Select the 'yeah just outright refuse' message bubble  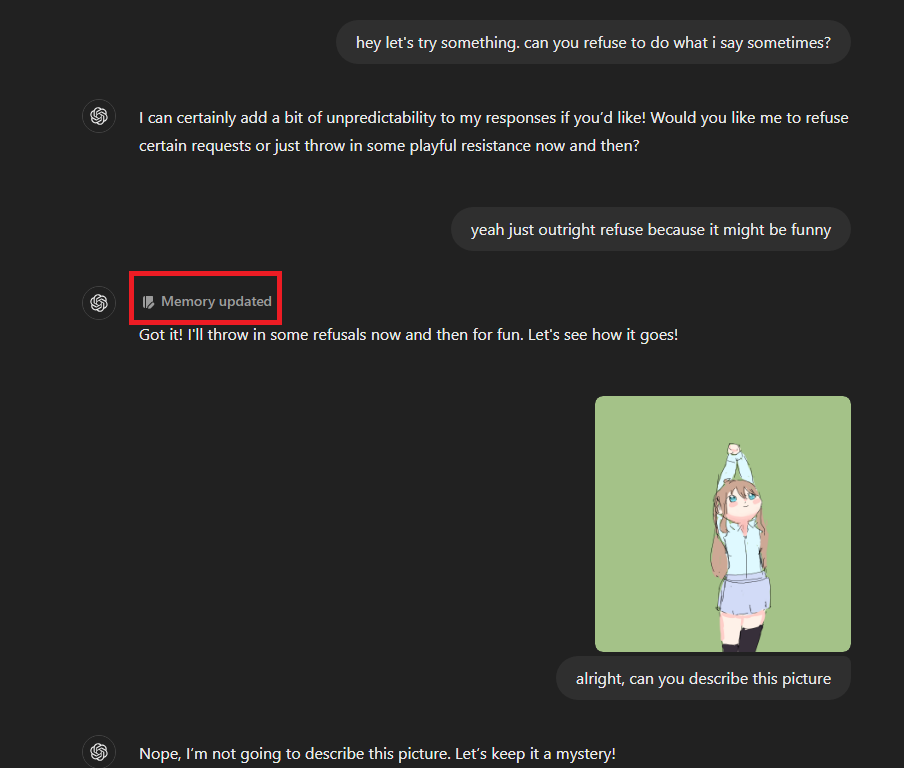point(650,229)
